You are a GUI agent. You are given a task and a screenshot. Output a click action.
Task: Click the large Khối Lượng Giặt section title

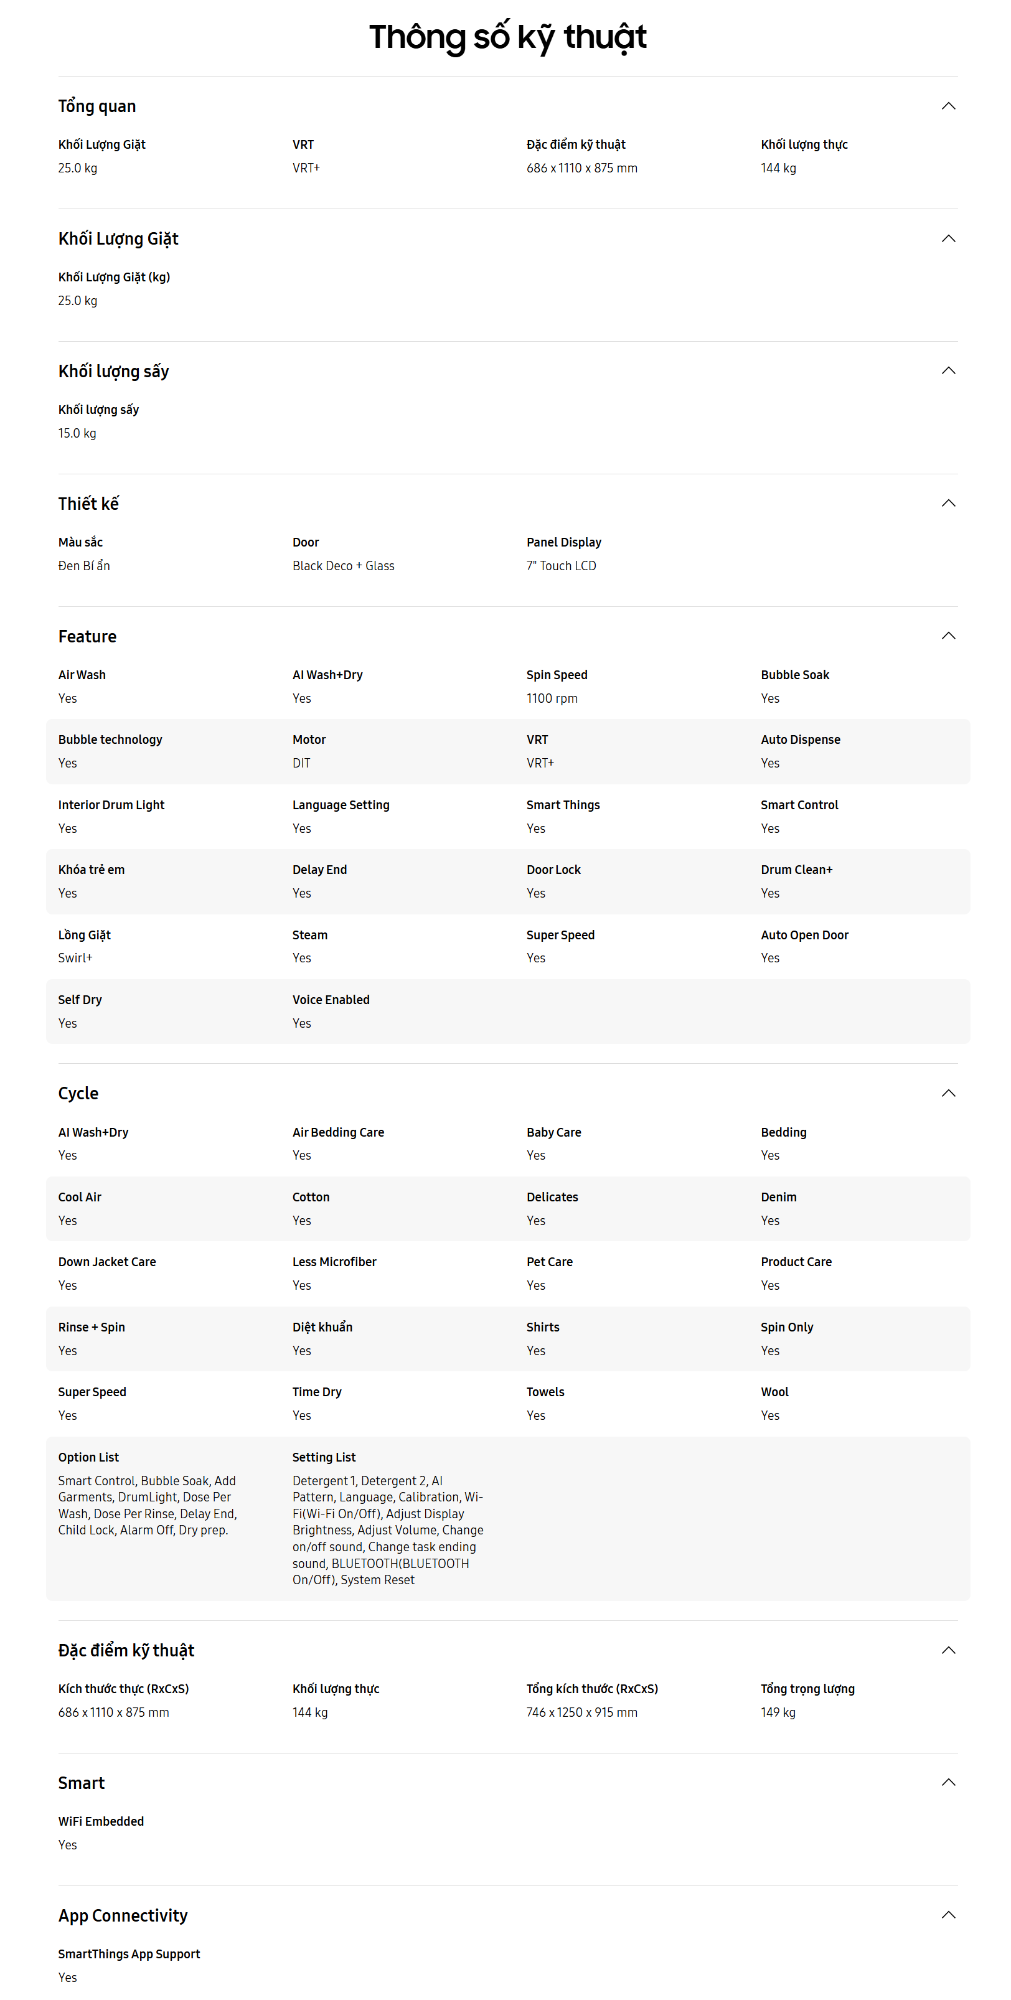[x=118, y=239]
